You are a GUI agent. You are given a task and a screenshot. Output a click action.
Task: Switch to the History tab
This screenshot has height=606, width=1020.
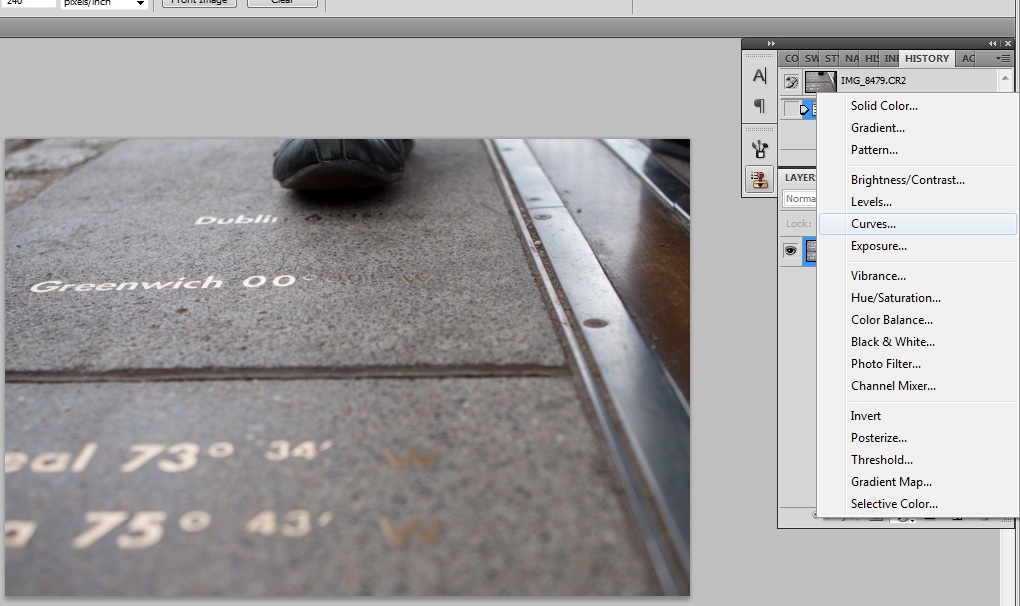point(926,59)
